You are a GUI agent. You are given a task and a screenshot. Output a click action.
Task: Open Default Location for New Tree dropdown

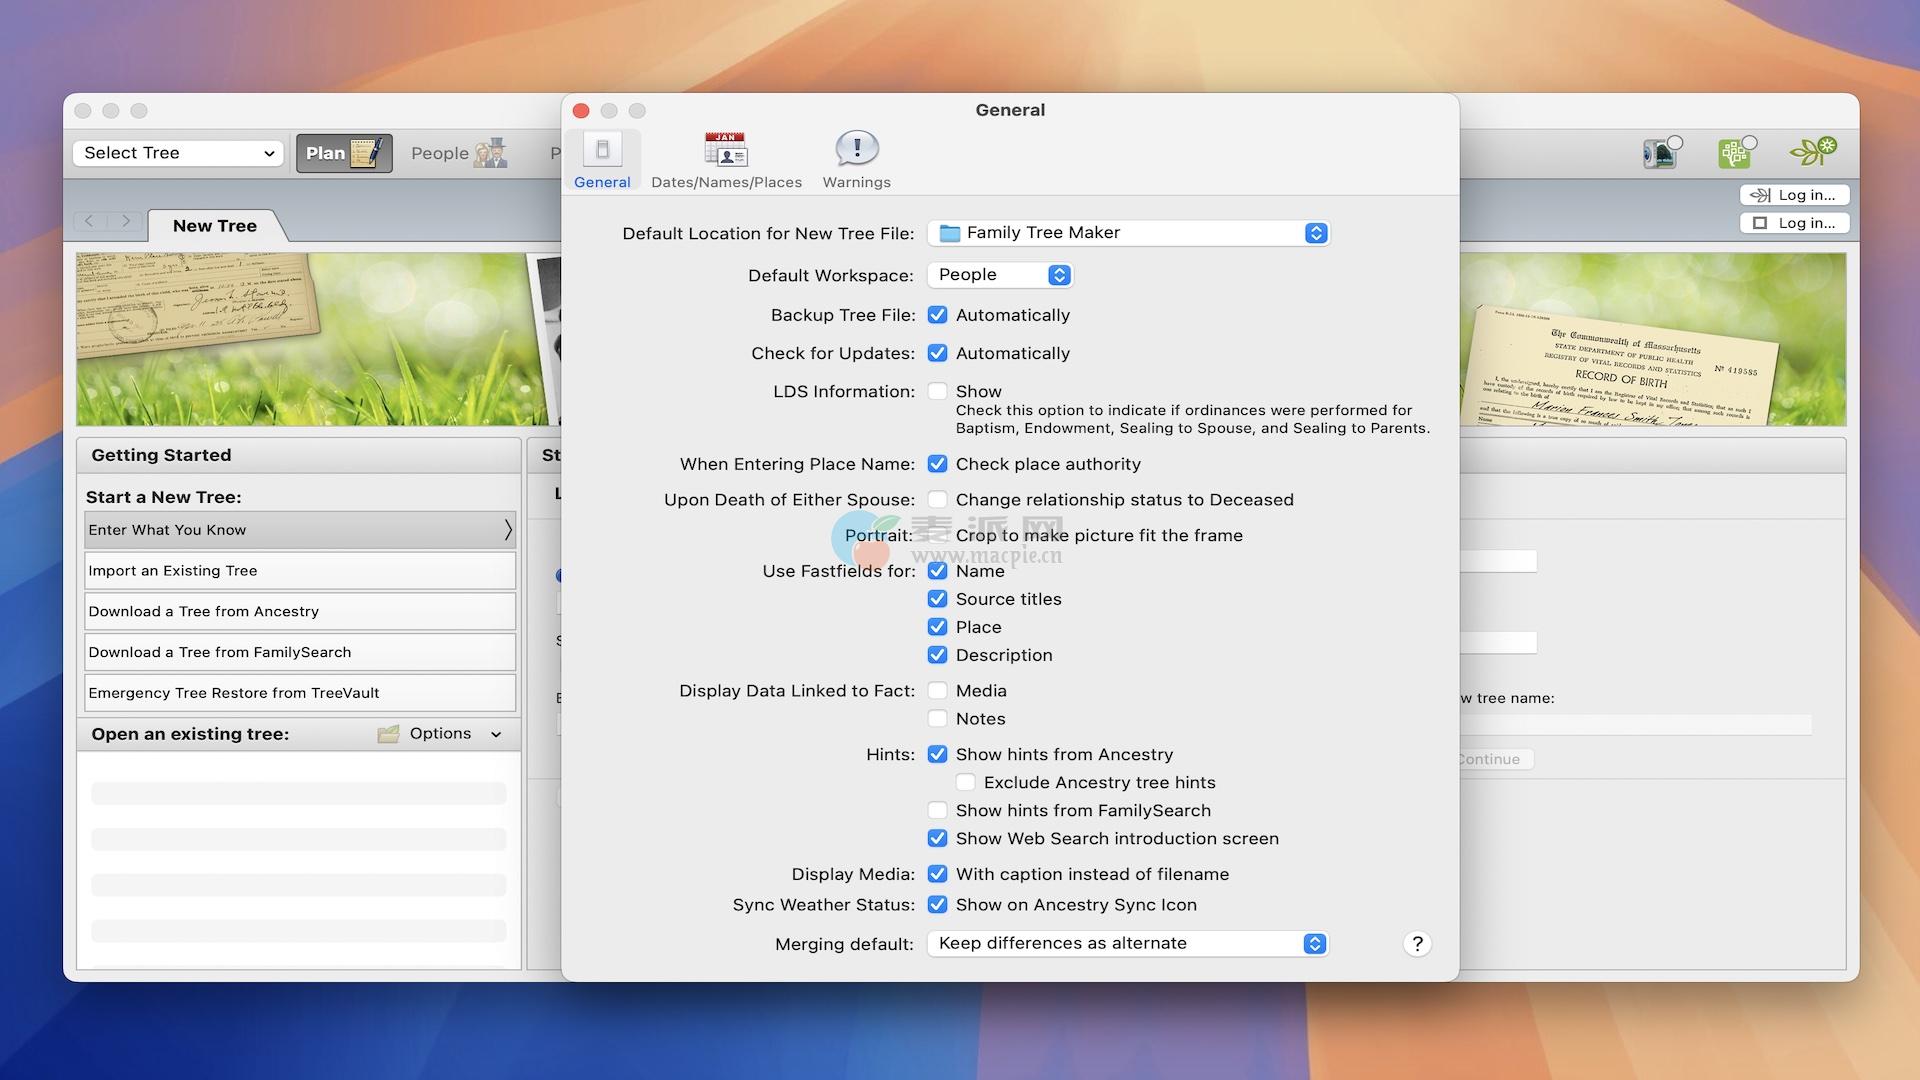tap(1128, 233)
